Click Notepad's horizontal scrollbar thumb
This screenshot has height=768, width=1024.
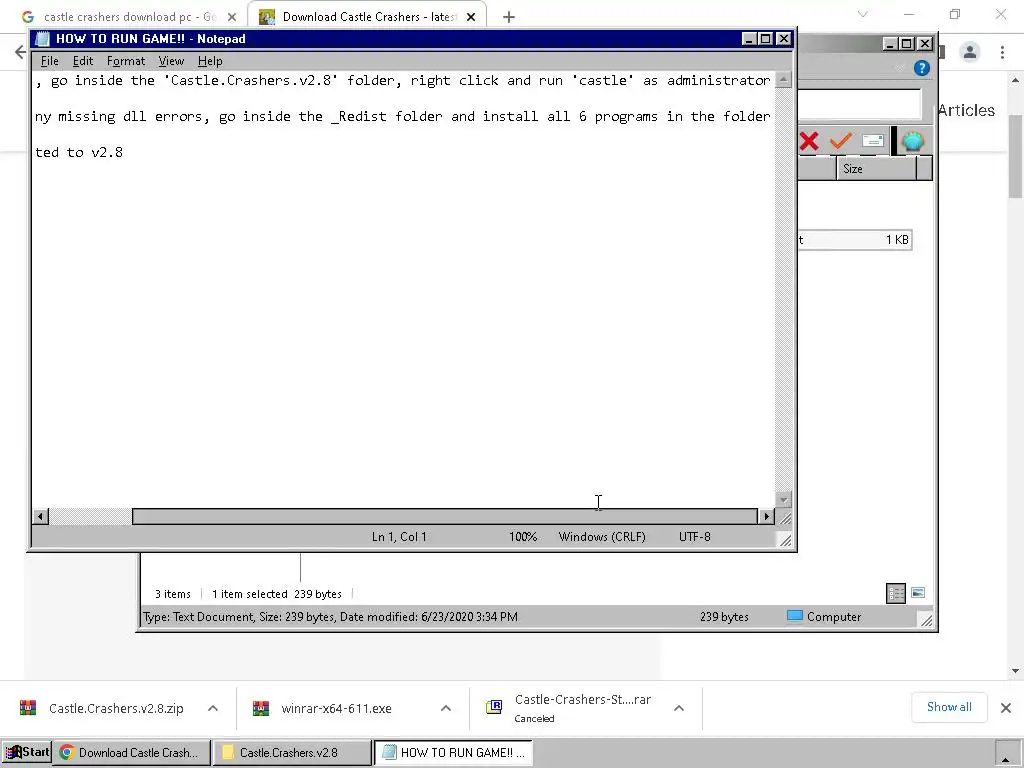445,517
